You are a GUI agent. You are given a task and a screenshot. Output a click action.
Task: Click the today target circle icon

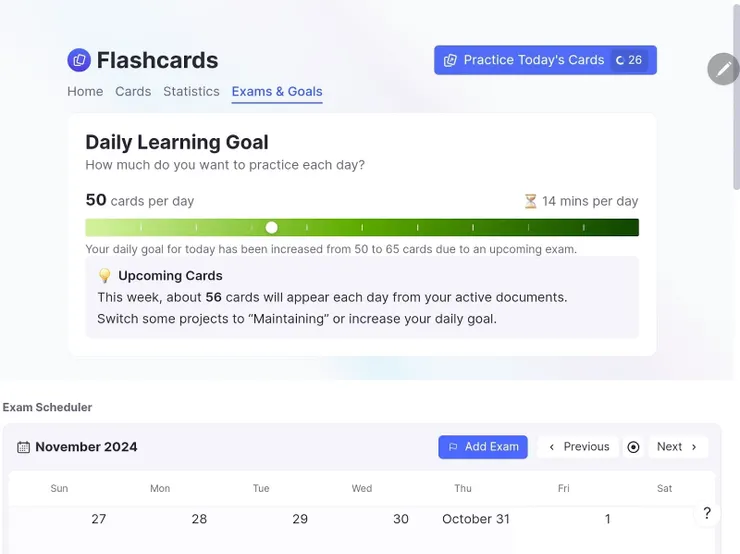(x=633, y=447)
